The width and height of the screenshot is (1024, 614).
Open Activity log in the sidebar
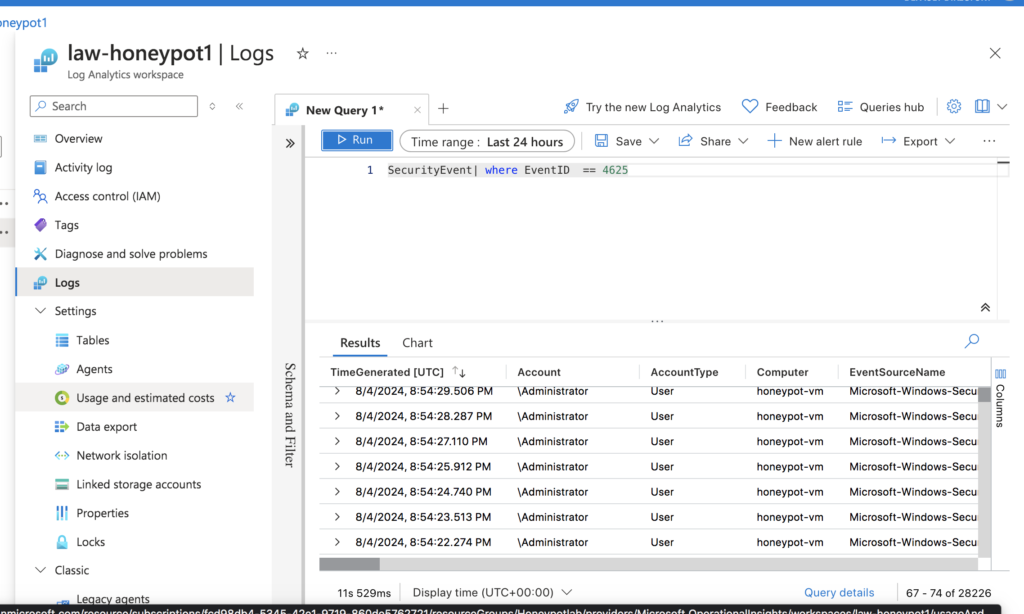tap(83, 167)
